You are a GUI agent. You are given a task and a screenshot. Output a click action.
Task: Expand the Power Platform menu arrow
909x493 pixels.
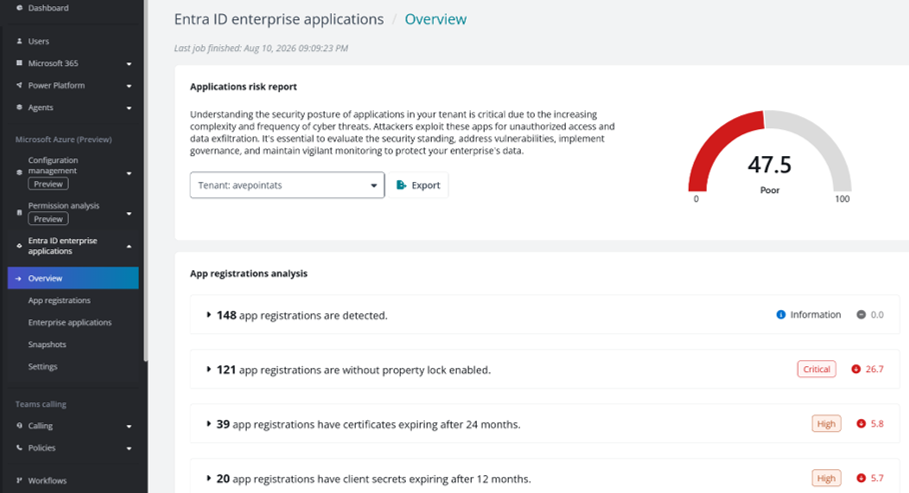tap(129, 86)
